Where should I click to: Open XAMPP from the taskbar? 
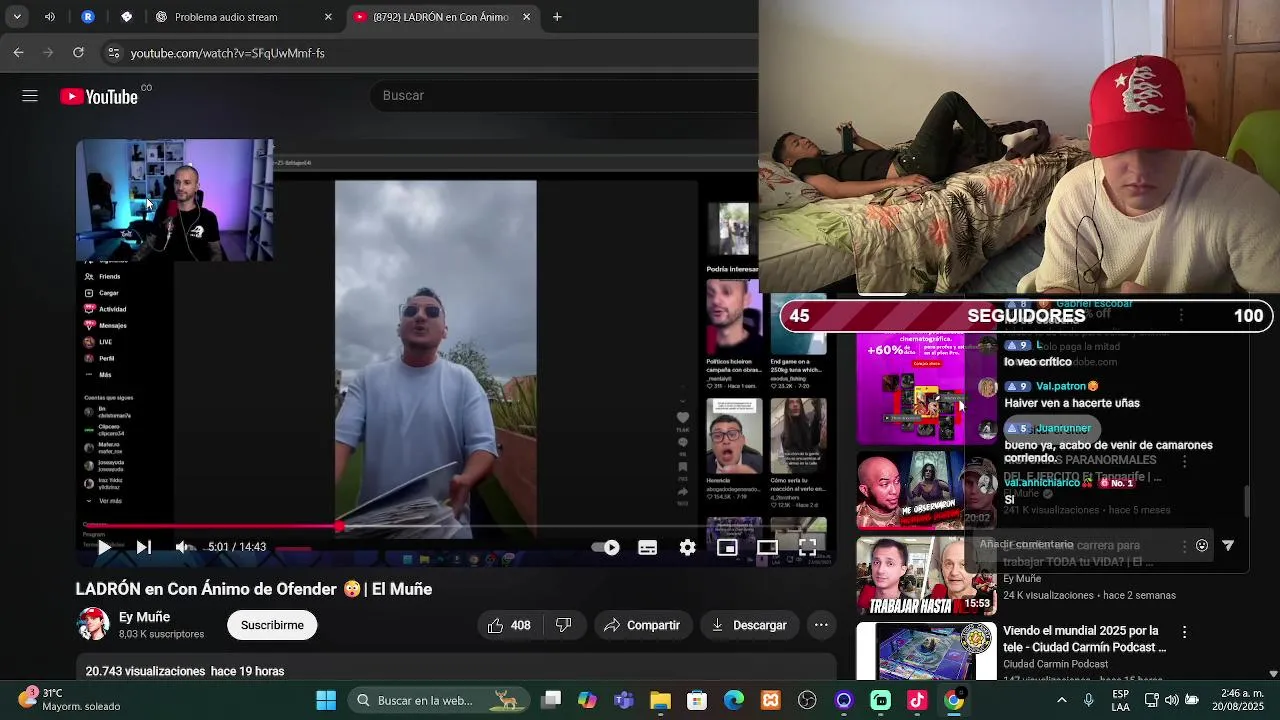770,700
